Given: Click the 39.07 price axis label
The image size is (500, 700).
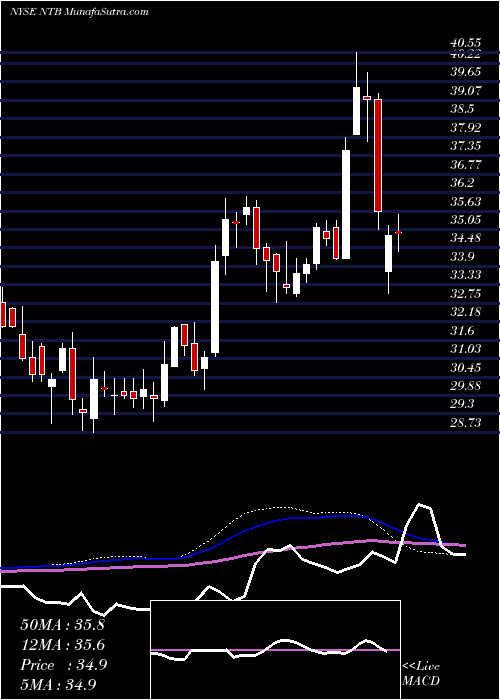Looking at the screenshot, I should tap(466, 91).
